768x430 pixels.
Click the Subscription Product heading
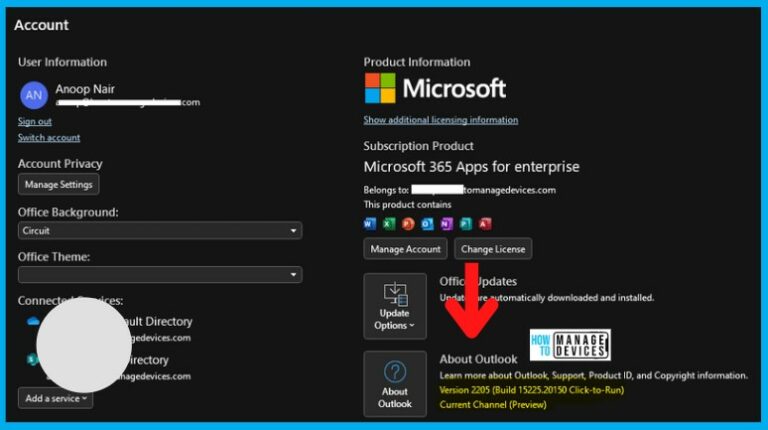[x=418, y=146]
